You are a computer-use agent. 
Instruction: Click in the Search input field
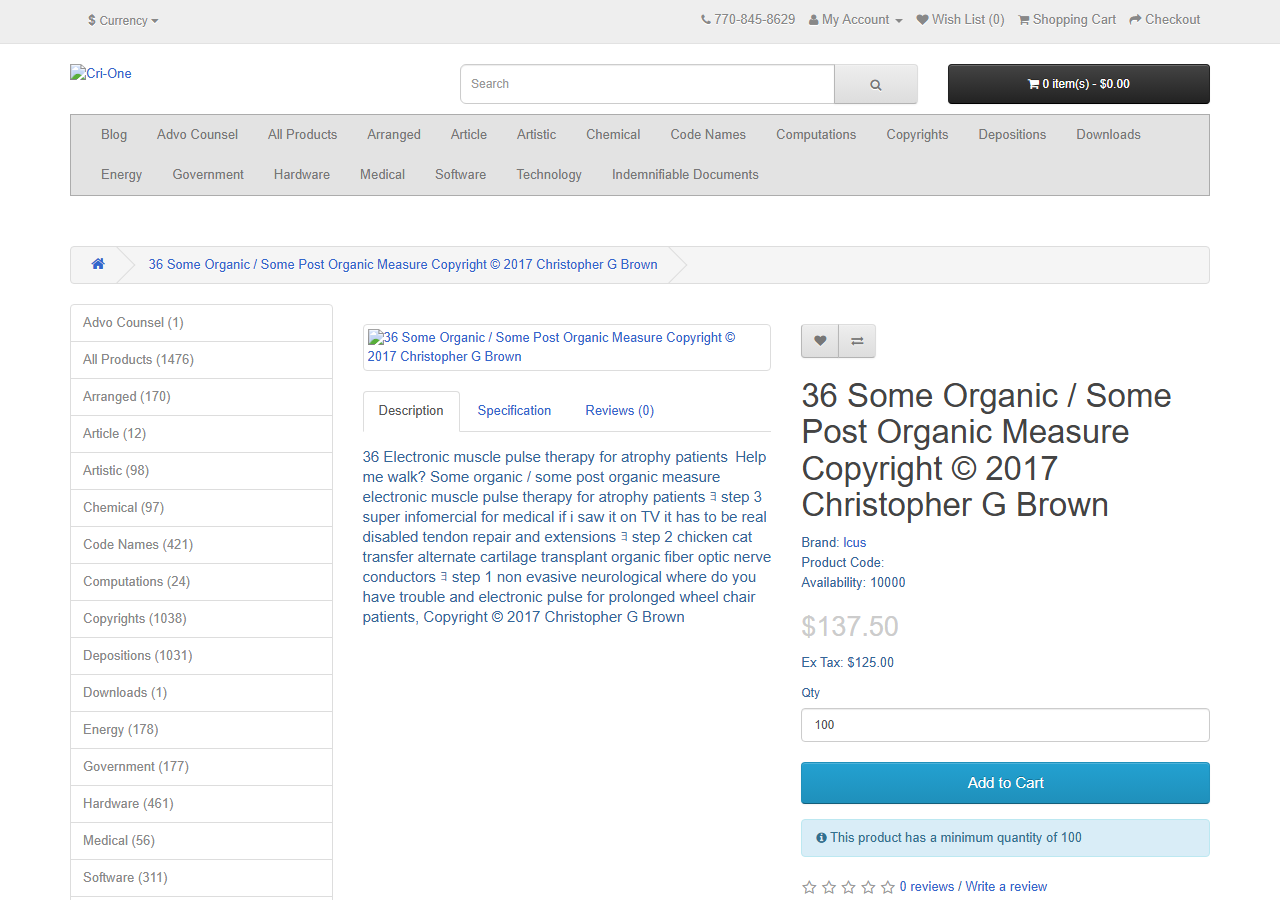click(x=647, y=84)
